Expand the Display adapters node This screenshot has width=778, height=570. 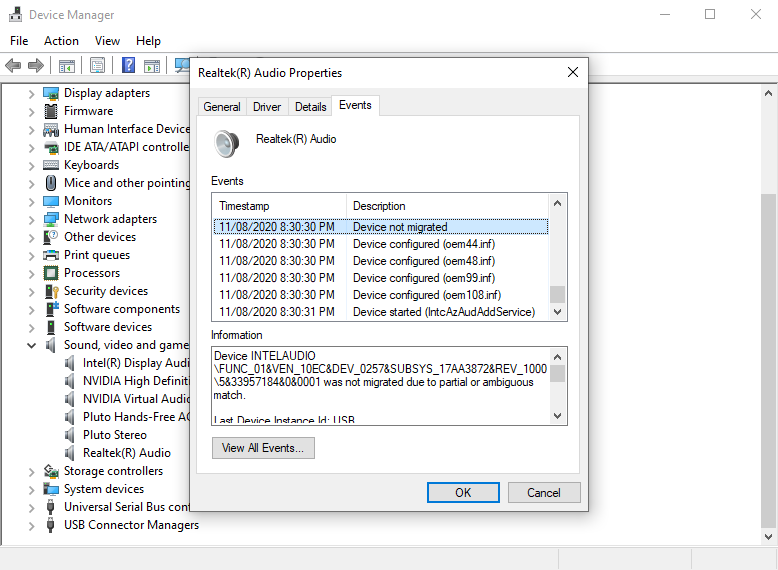(31, 94)
